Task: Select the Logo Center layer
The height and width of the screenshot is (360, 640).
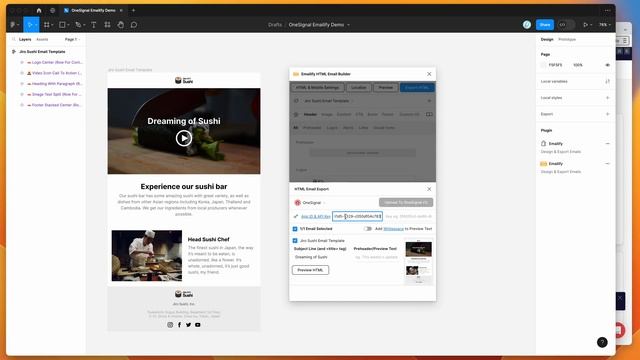Action: tap(57, 62)
